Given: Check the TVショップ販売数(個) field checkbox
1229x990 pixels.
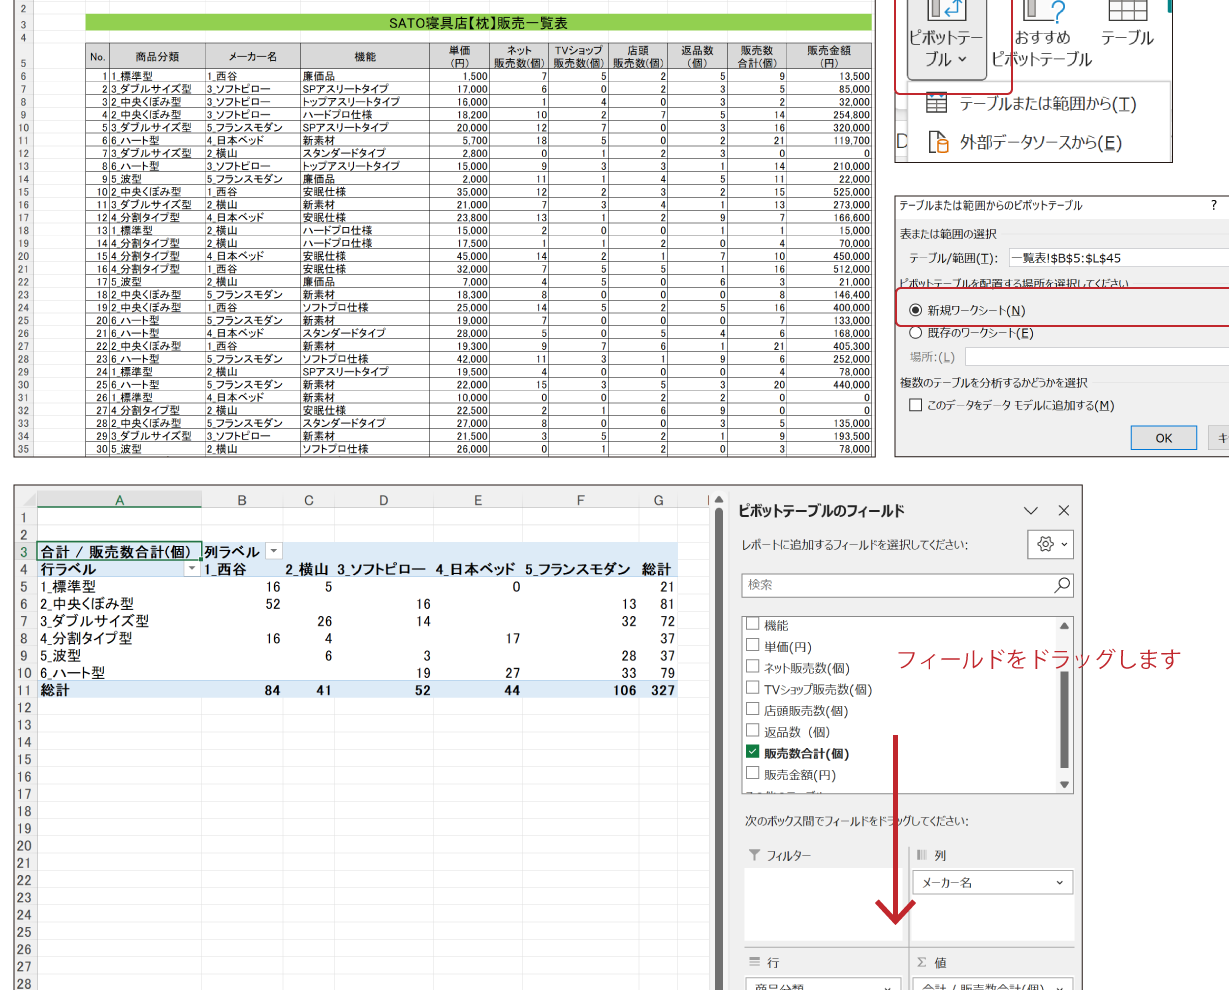Looking at the screenshot, I should [x=753, y=688].
